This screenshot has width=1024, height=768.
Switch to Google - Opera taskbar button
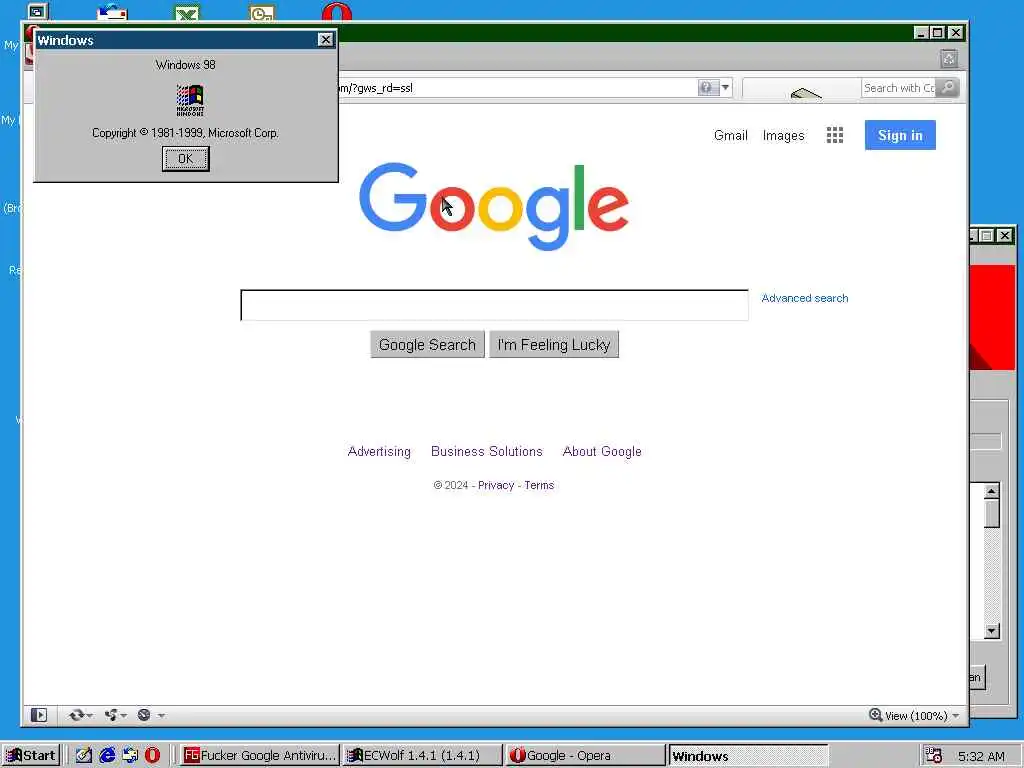(x=586, y=756)
